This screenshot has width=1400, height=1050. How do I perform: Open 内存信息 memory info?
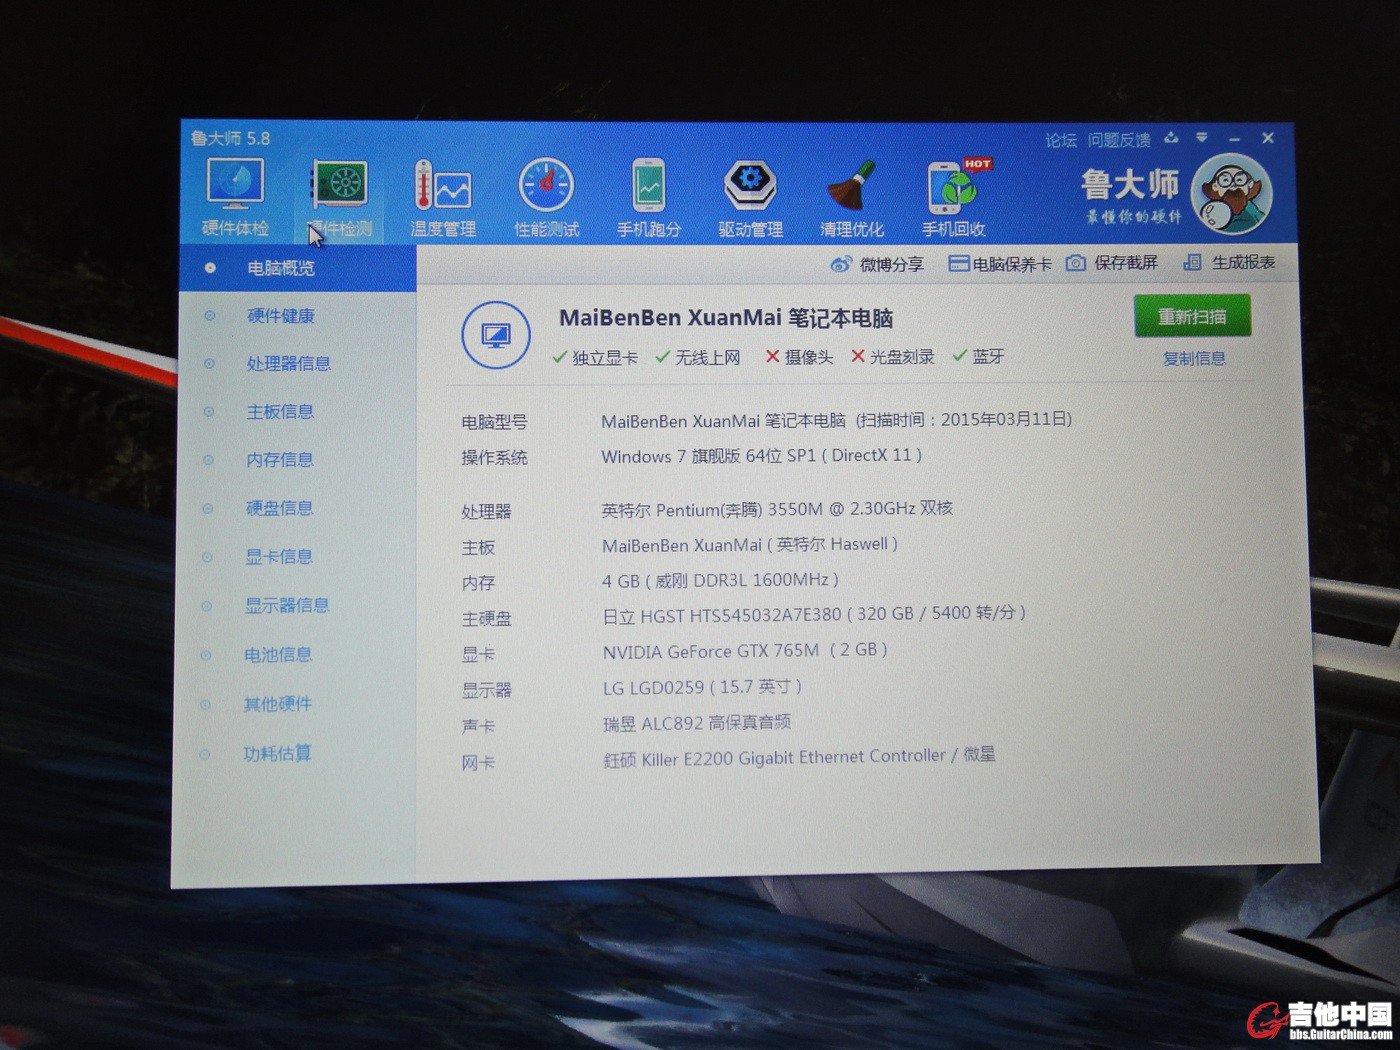pyautogui.click(x=280, y=460)
